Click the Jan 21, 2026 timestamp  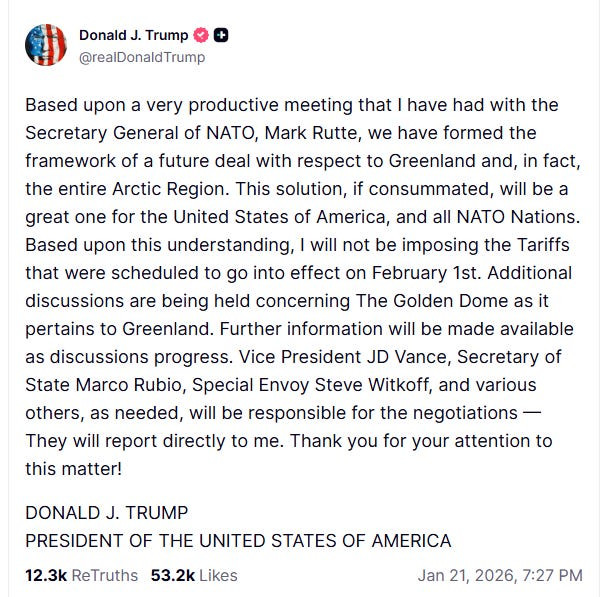click(x=500, y=574)
